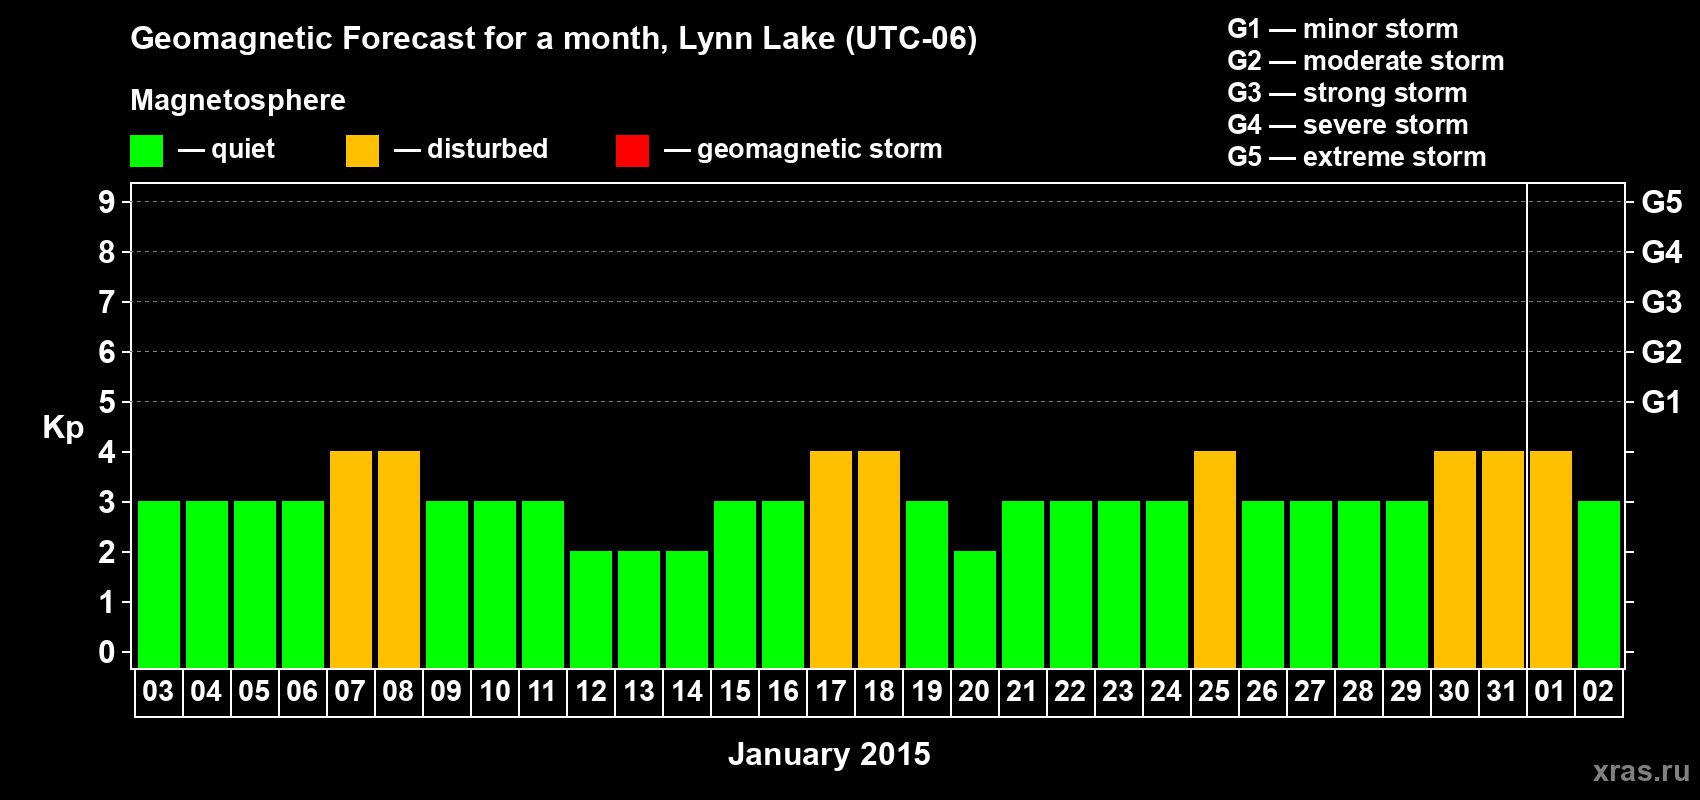Viewport: 1700px width, 800px height.
Task: Click the 'G3' label on right axis
Action: tap(1661, 302)
